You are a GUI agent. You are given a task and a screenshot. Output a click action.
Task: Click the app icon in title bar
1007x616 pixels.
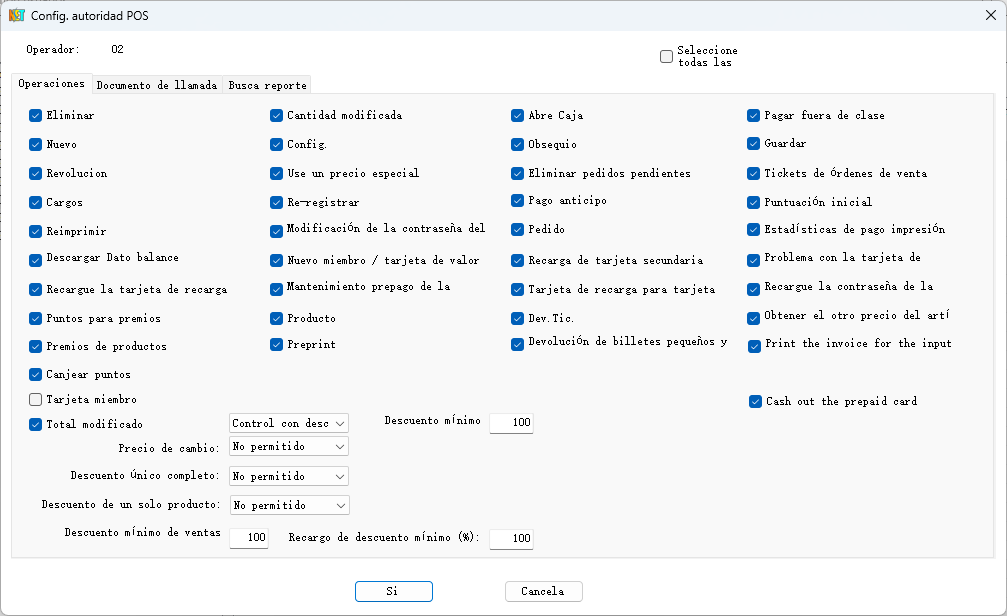click(x=16, y=15)
